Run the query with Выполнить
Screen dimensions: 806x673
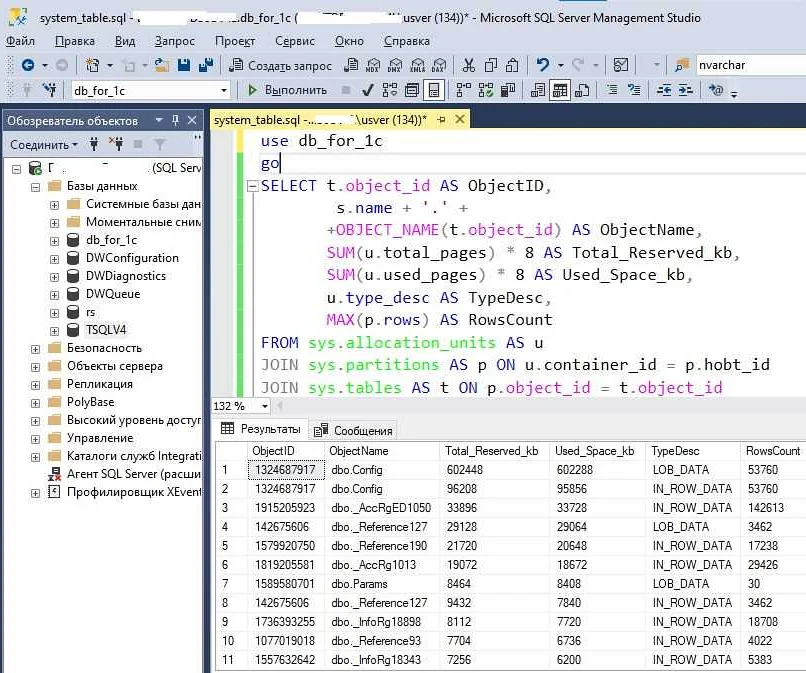click(288, 90)
